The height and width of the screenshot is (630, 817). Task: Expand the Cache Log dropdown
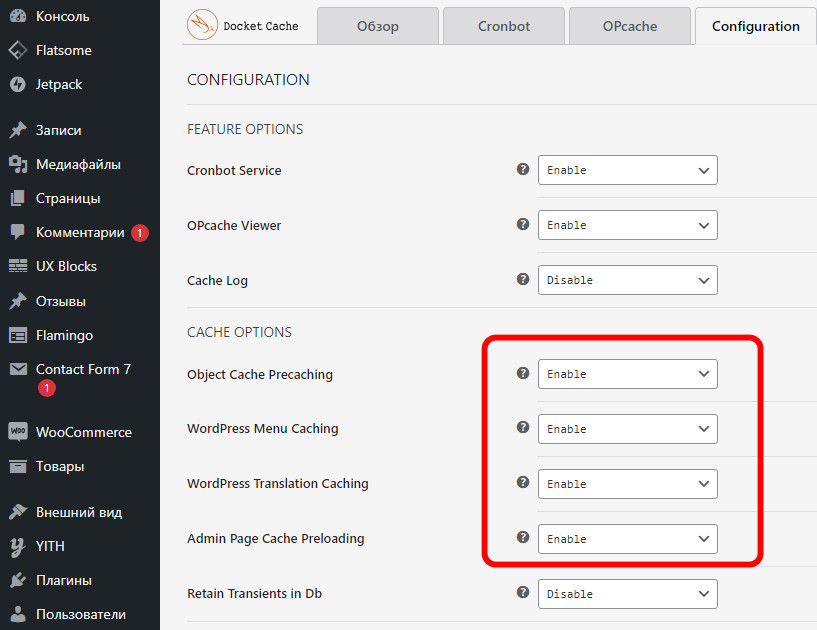[627, 280]
